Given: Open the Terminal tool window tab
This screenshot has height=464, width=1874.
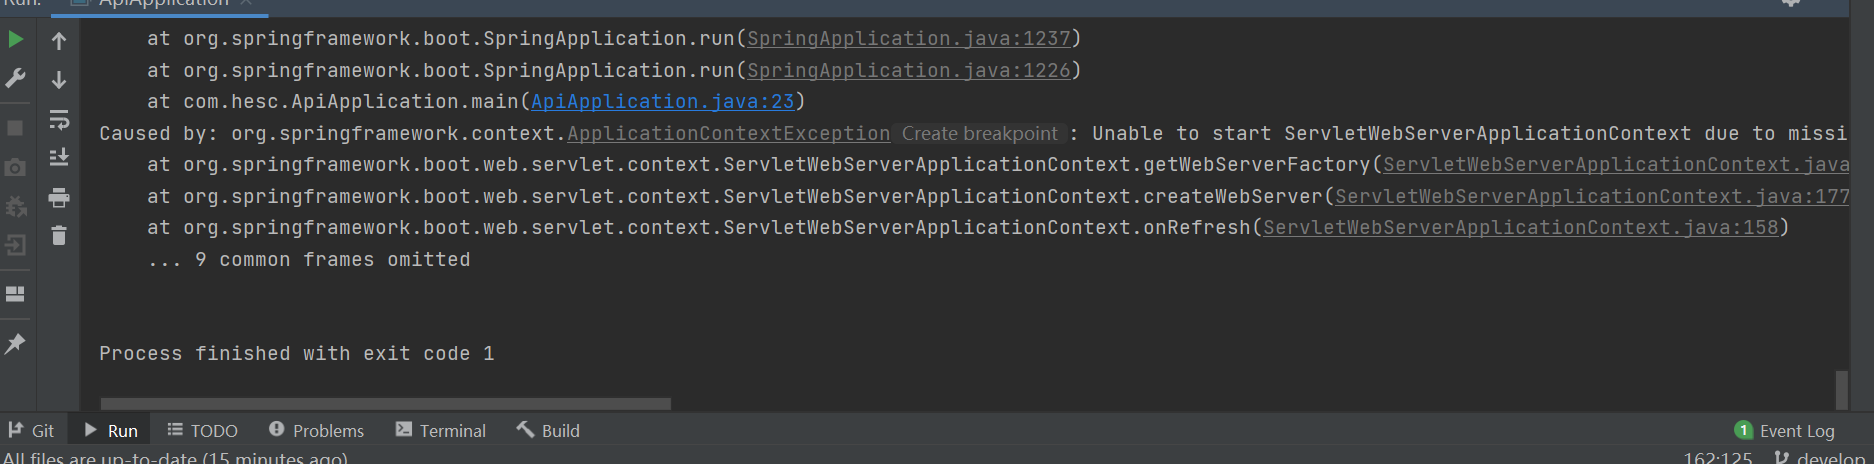Looking at the screenshot, I should [x=440, y=431].
